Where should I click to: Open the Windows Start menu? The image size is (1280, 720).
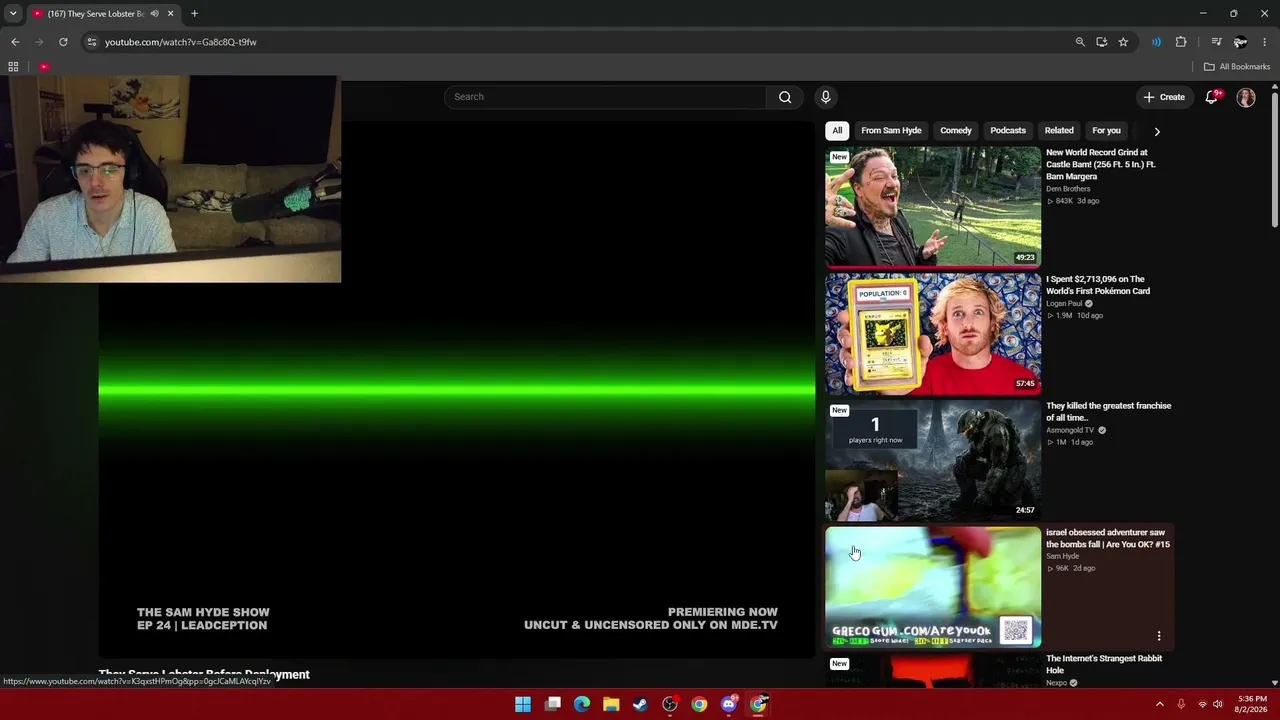coord(523,704)
